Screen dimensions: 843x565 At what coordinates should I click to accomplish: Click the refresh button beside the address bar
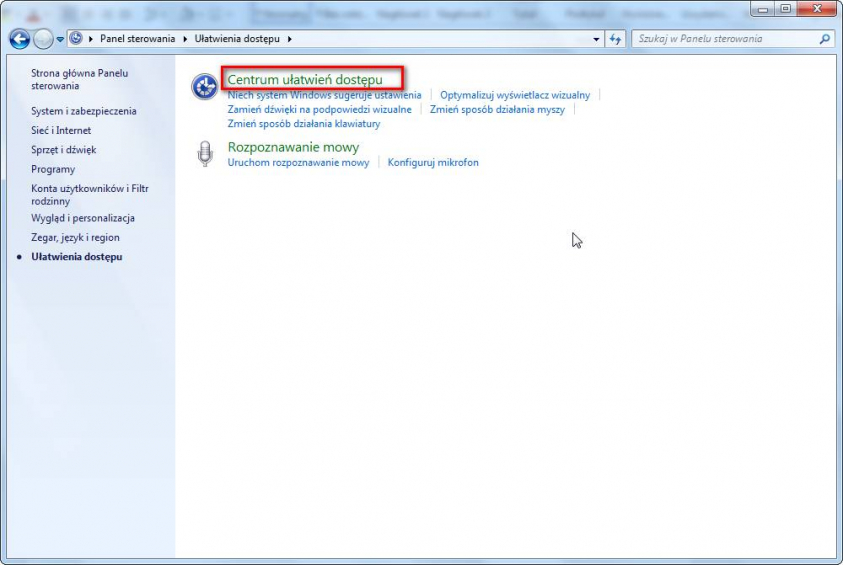616,39
